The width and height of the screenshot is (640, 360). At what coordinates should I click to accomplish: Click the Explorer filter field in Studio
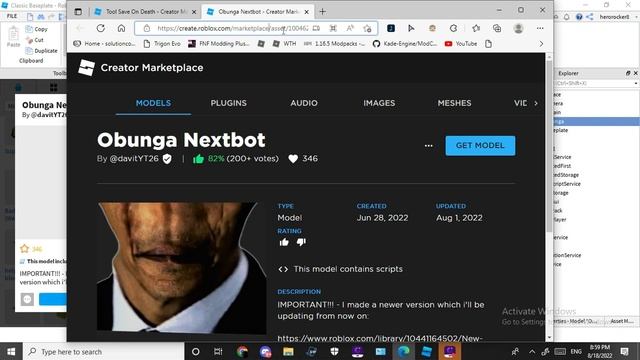[x=596, y=83]
